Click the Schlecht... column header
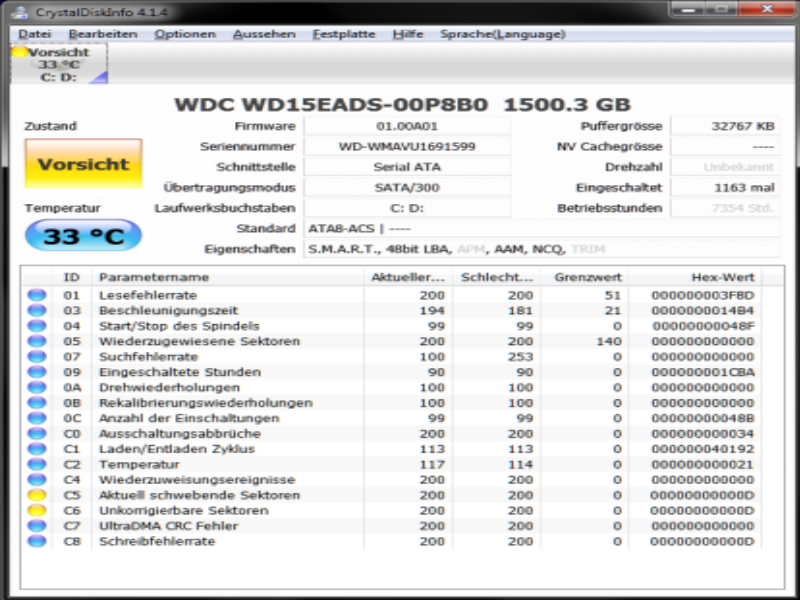Viewport: 800px width, 600px height. 496,277
